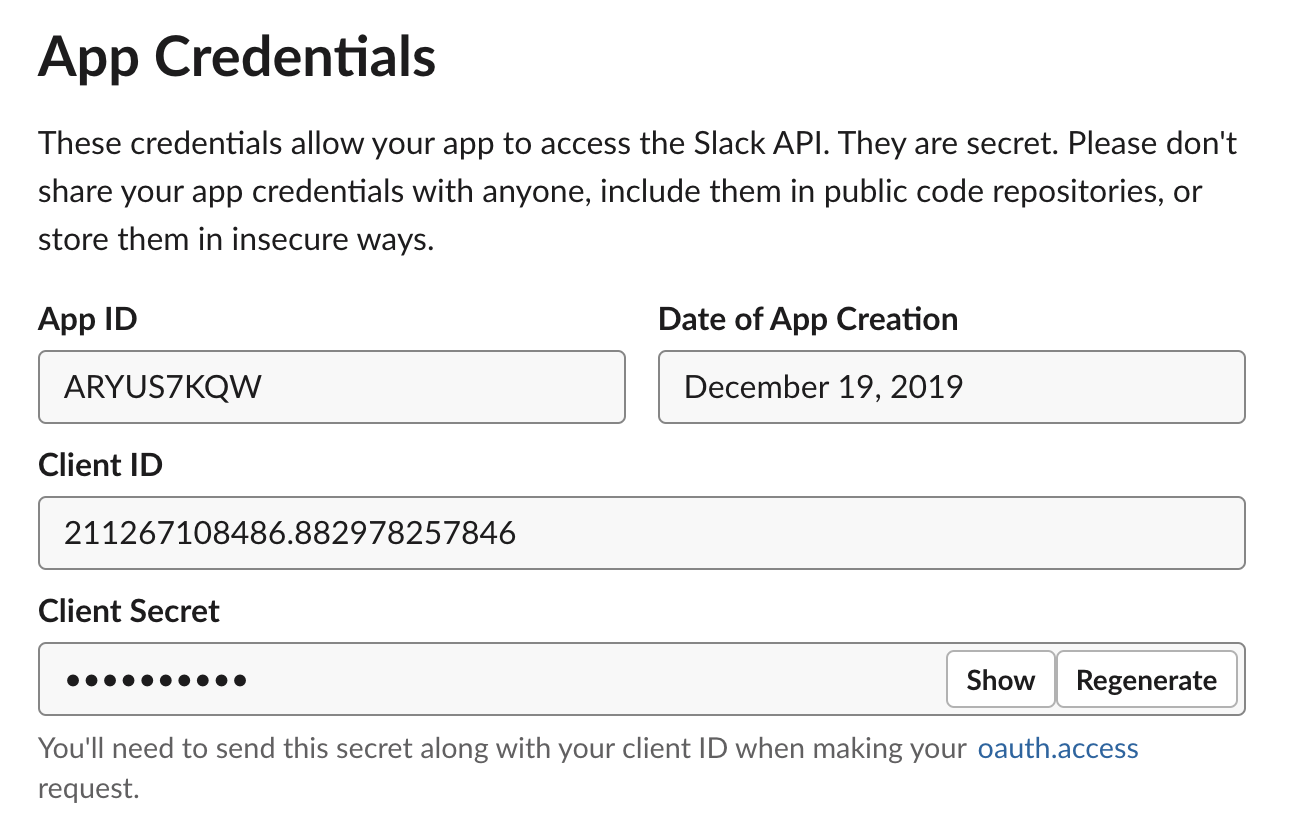Open the oauth.access documentation link
This screenshot has width=1292, height=826.
(1058, 748)
